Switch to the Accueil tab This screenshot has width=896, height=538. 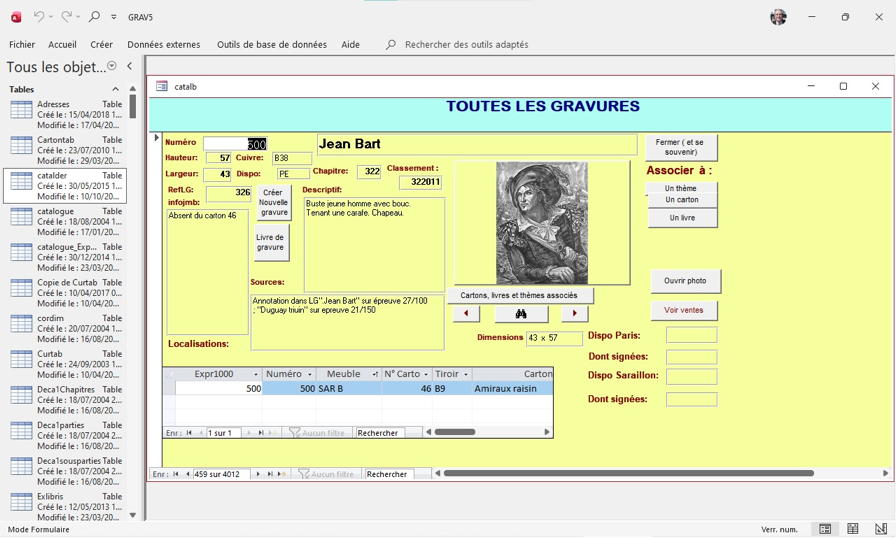pos(62,45)
